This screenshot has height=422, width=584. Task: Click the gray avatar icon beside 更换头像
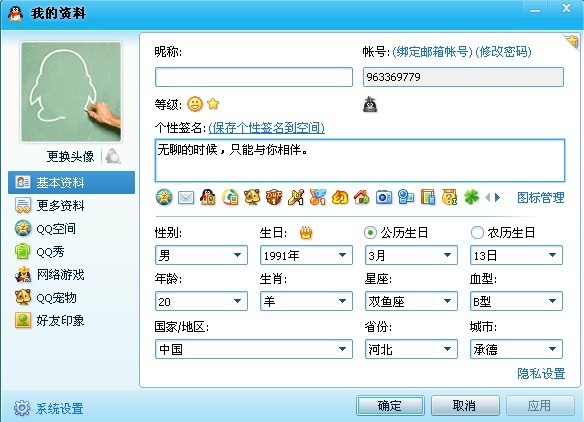(112, 156)
